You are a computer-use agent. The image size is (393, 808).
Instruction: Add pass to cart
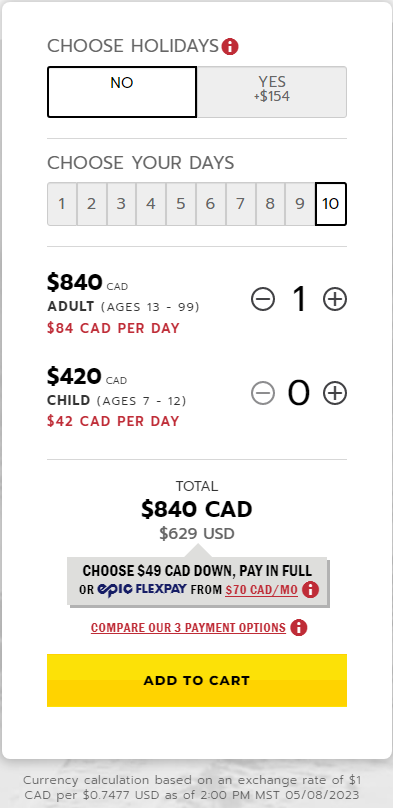point(197,680)
